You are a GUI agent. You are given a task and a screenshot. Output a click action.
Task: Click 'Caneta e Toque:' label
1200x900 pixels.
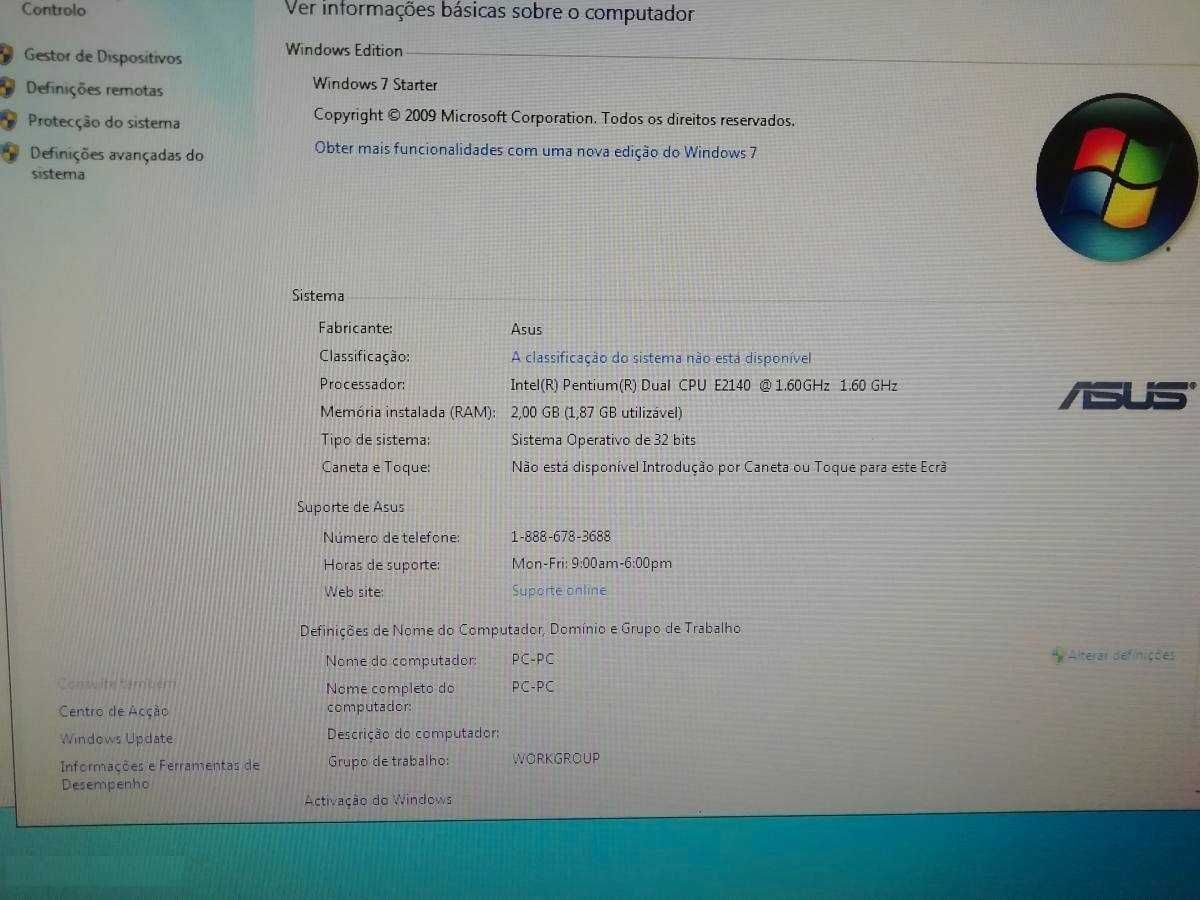point(376,467)
